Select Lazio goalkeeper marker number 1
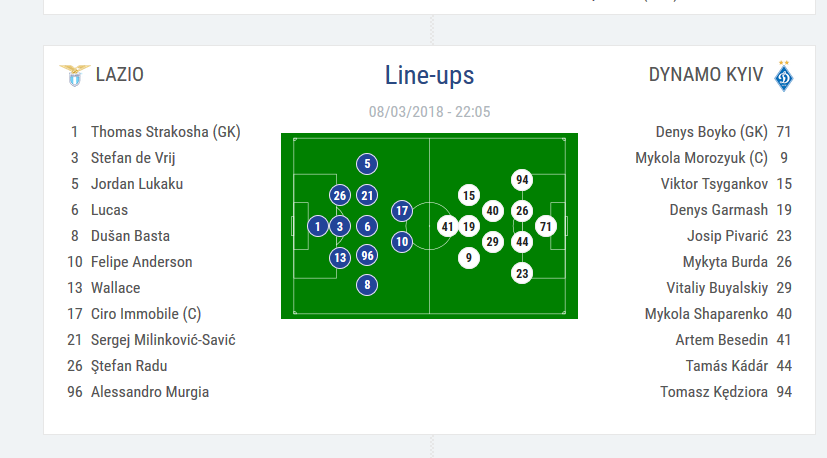 click(x=317, y=227)
